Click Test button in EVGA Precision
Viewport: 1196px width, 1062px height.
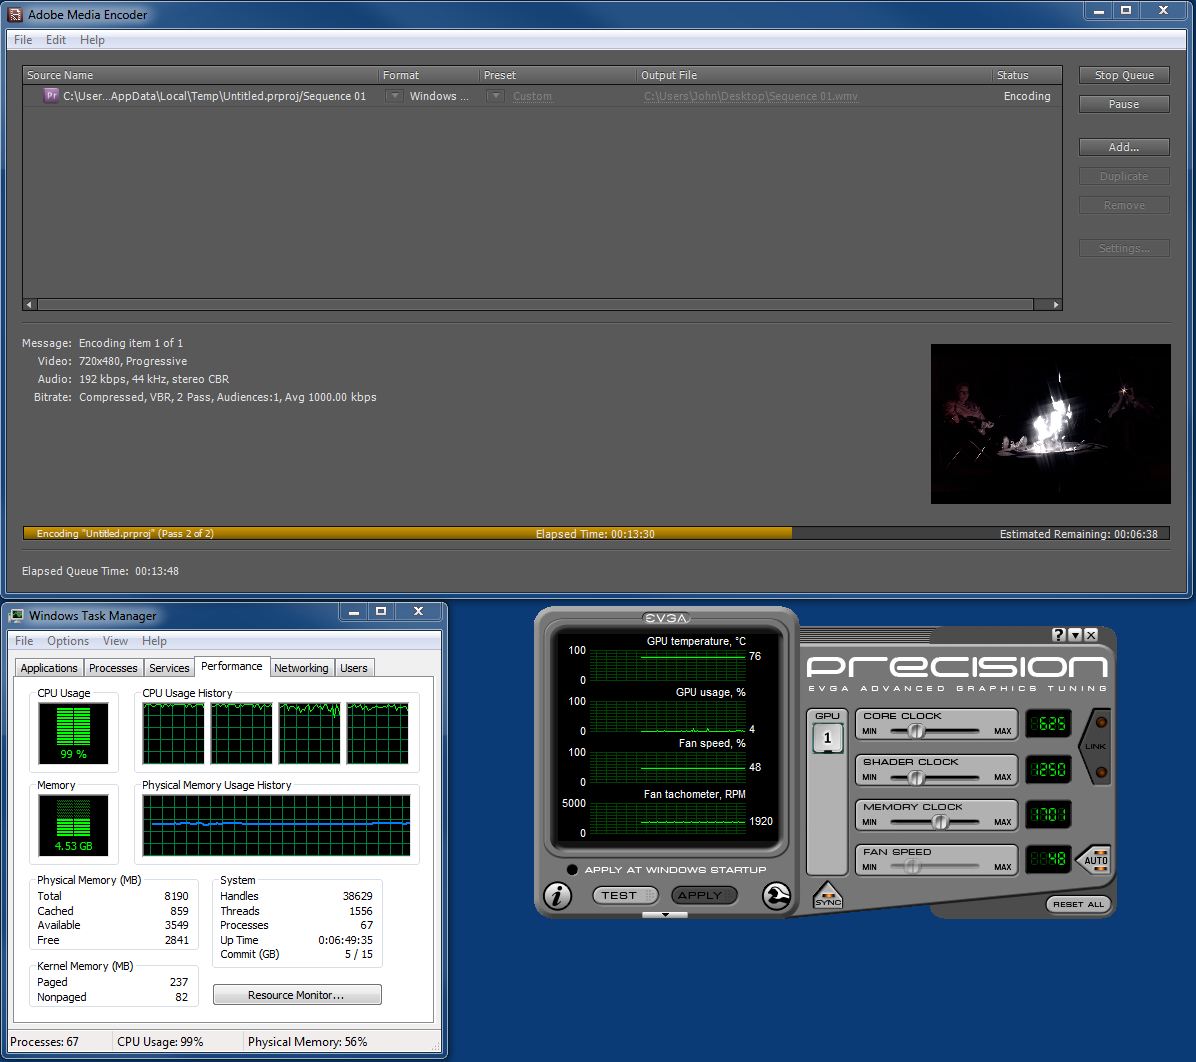tap(625, 896)
